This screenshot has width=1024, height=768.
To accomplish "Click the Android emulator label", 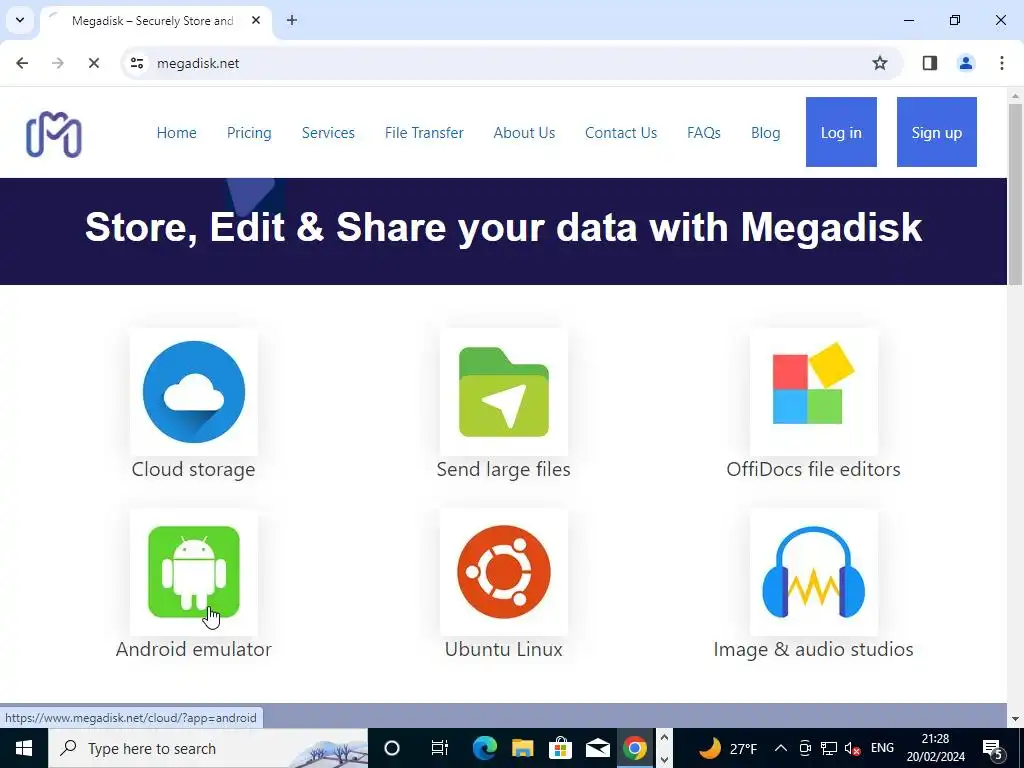I will 193,649.
